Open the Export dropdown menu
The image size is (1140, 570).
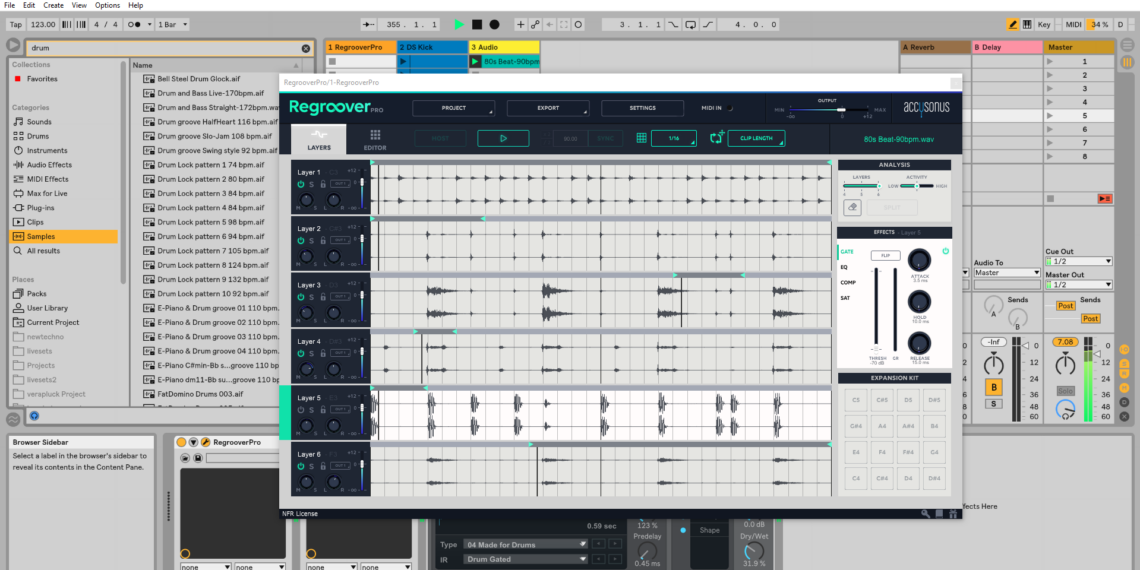point(547,108)
